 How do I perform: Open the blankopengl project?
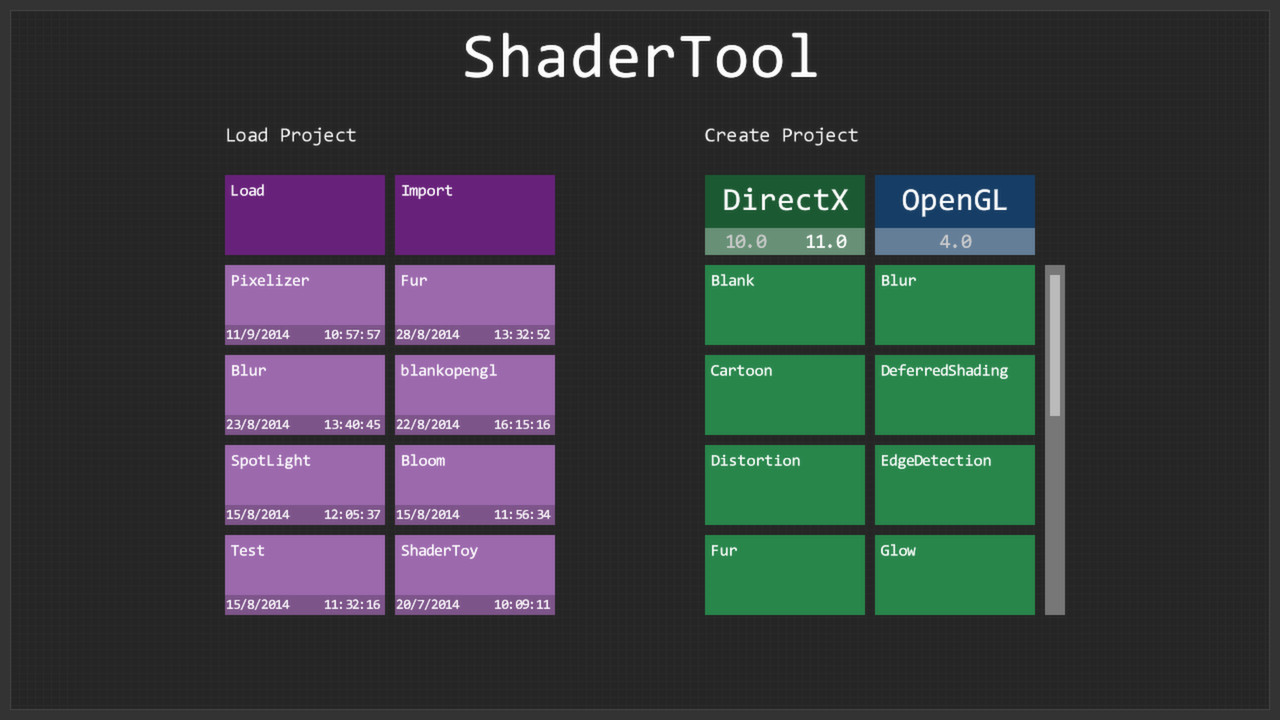point(474,390)
